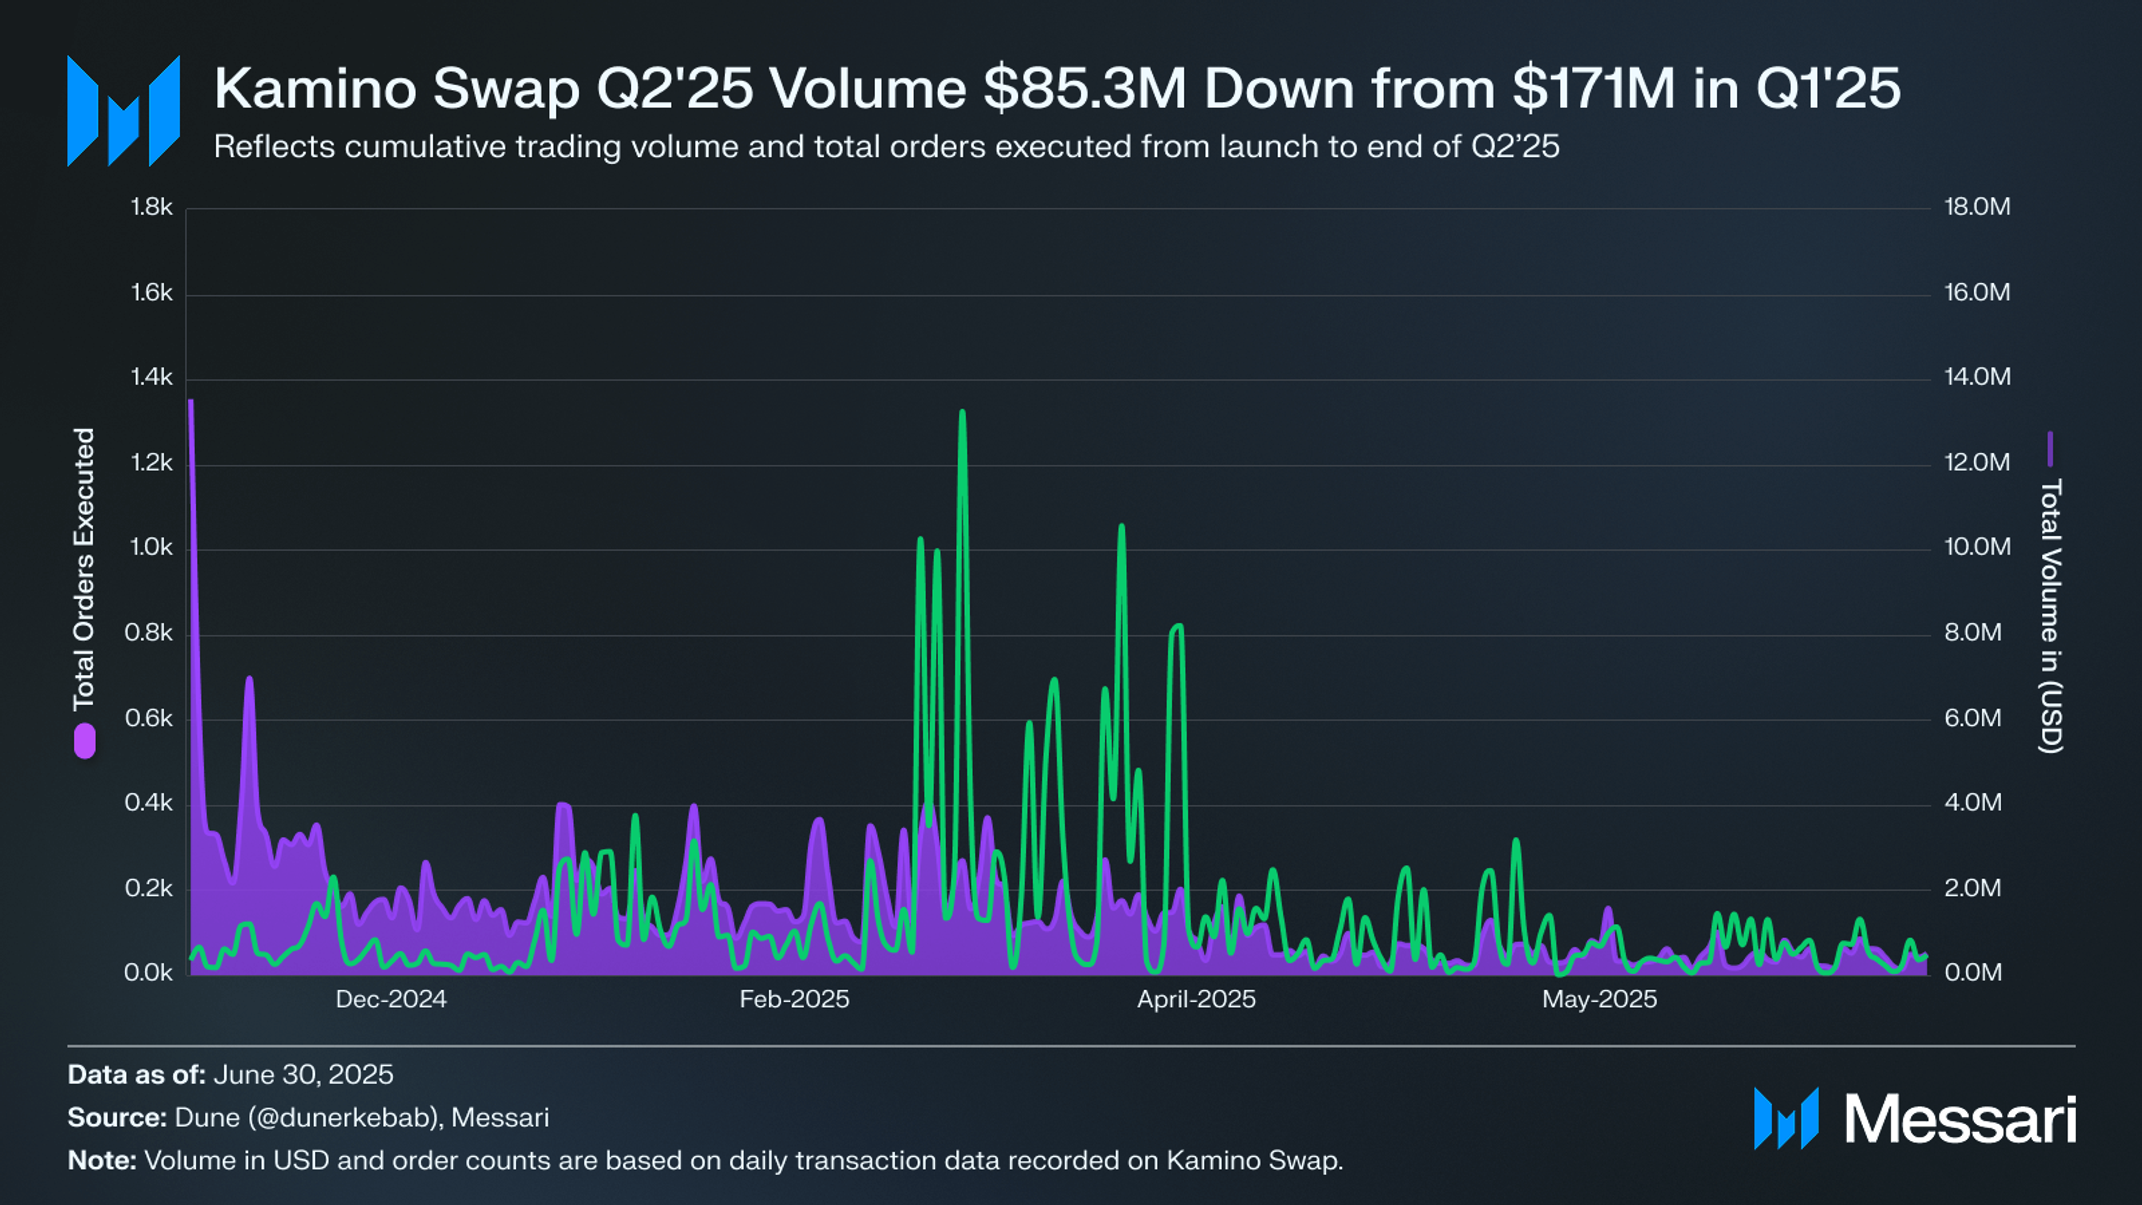Image resolution: width=2142 pixels, height=1205 pixels.
Task: Click the purple Total Volume legend line marker
Action: pos(2050,449)
